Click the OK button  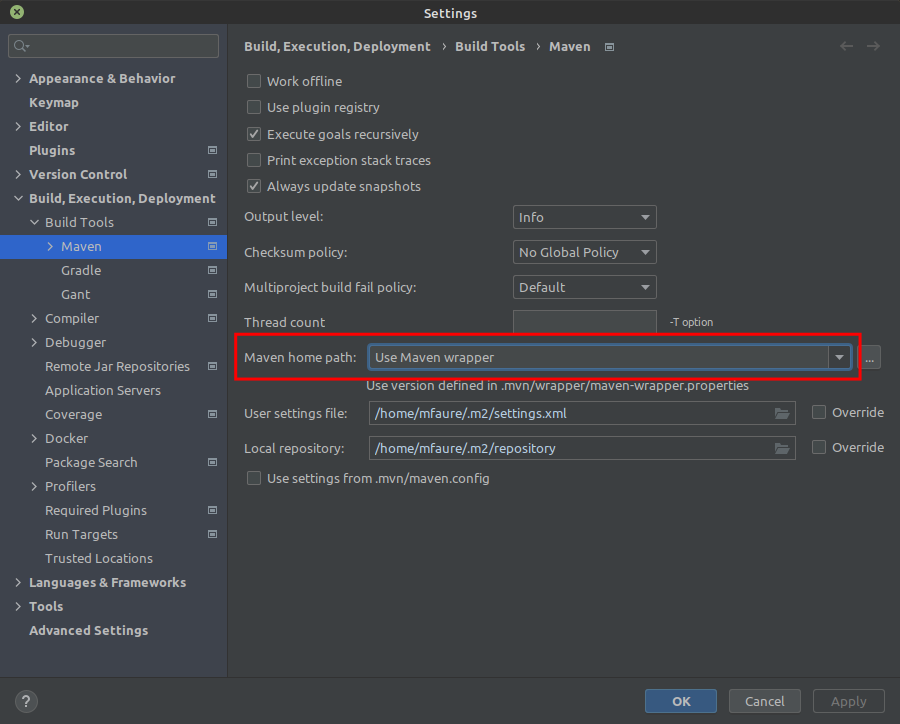(681, 701)
